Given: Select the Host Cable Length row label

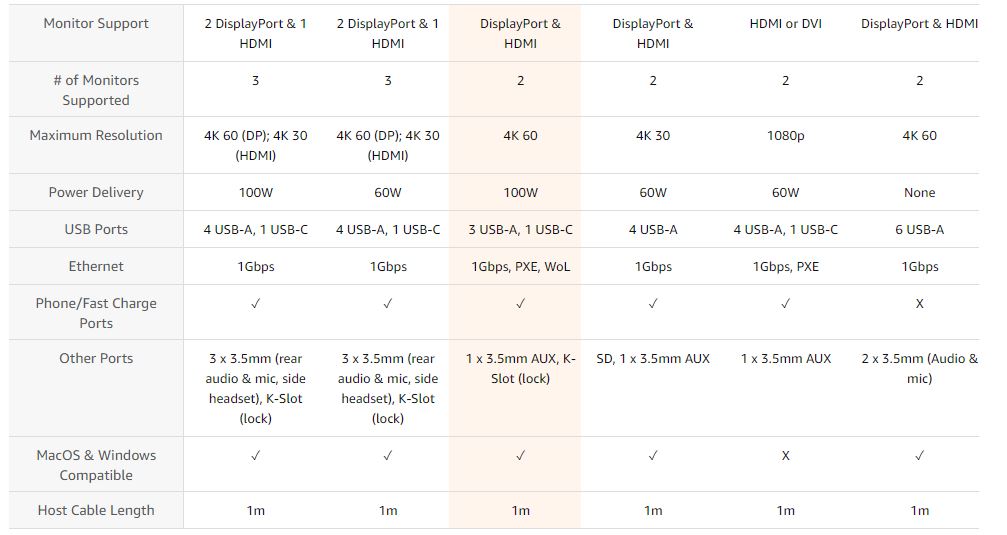Looking at the screenshot, I should [96, 510].
